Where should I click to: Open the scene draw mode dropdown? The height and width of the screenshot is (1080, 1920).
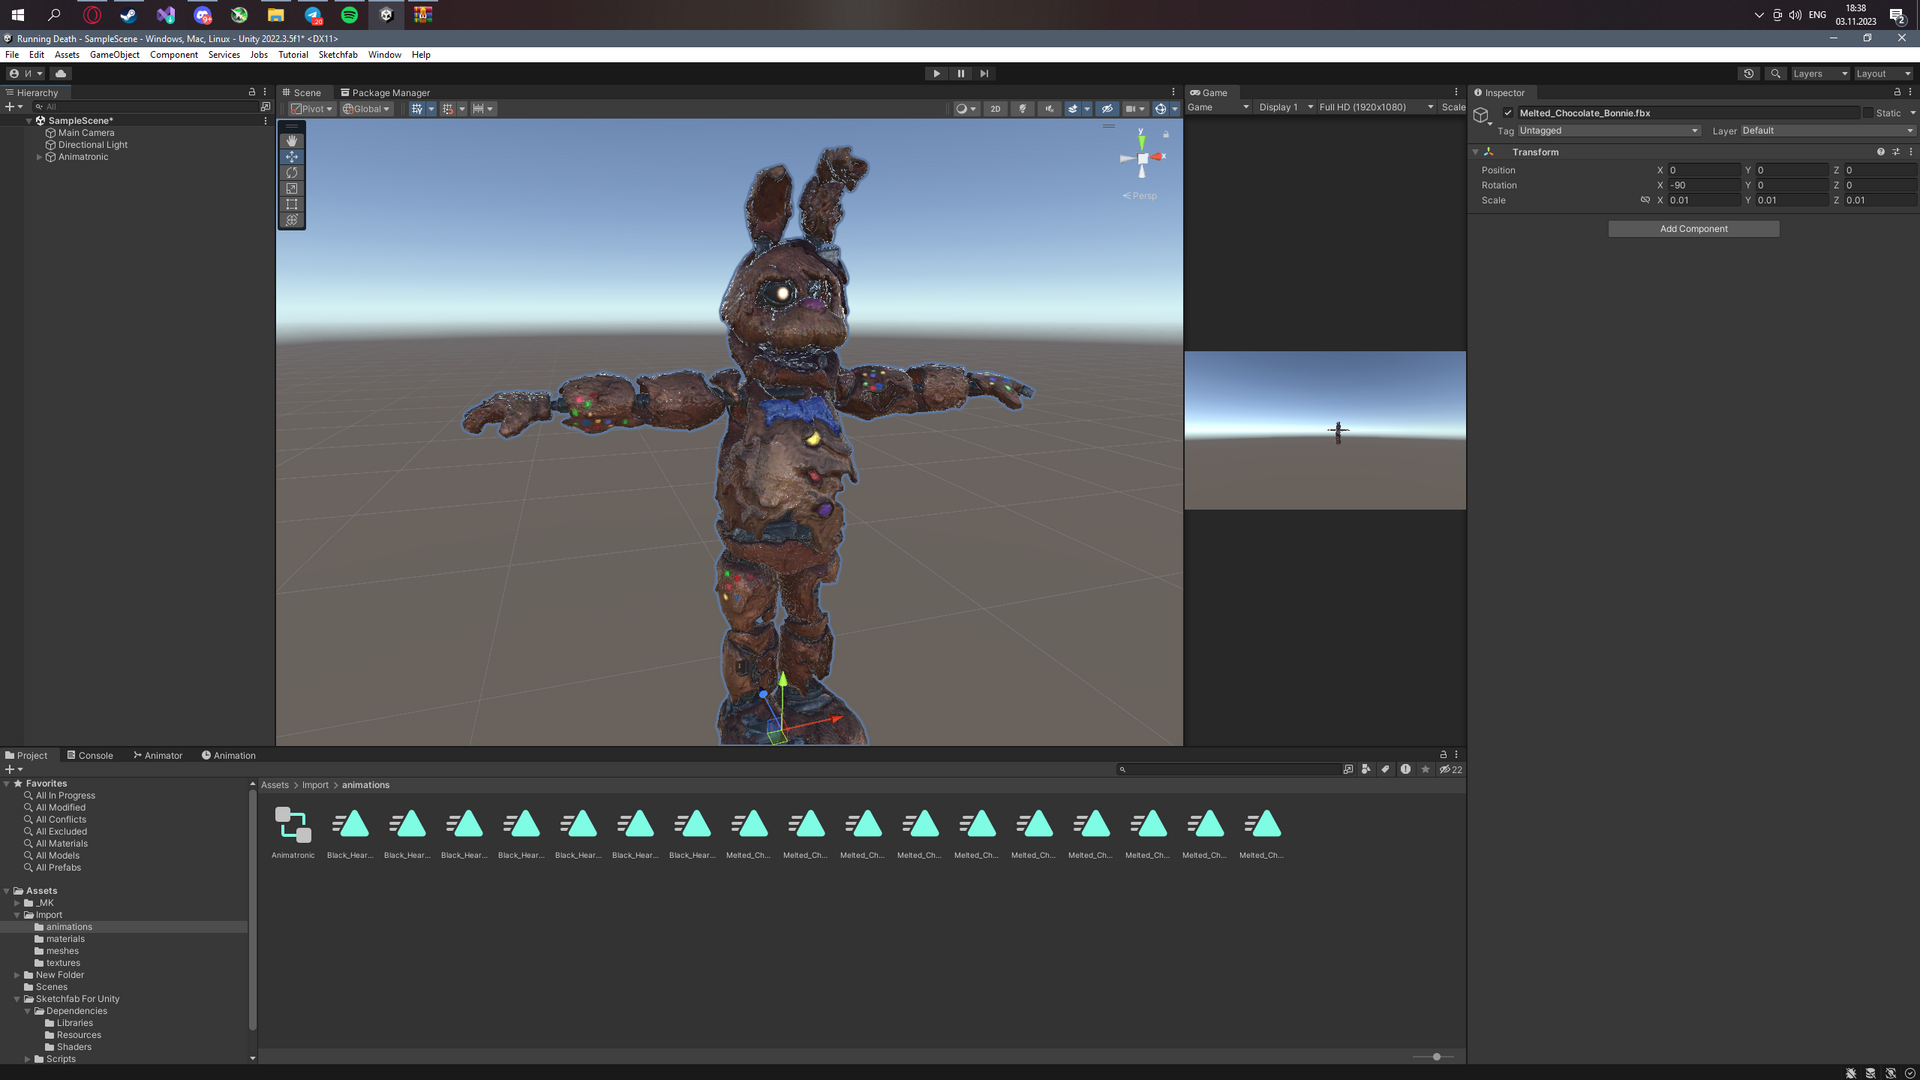tap(966, 109)
